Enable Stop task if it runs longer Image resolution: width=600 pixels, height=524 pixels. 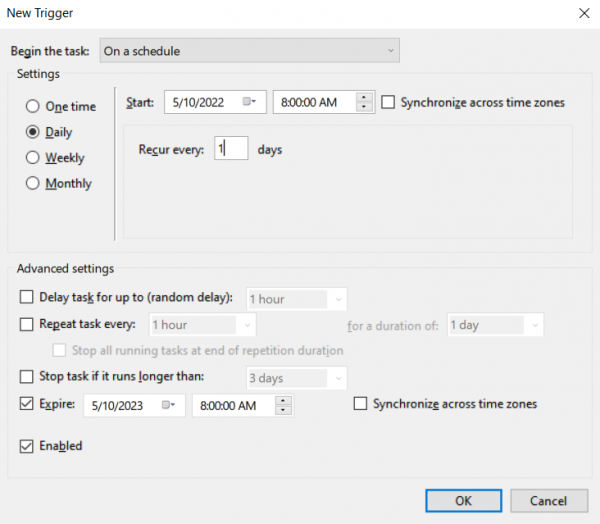(26, 377)
